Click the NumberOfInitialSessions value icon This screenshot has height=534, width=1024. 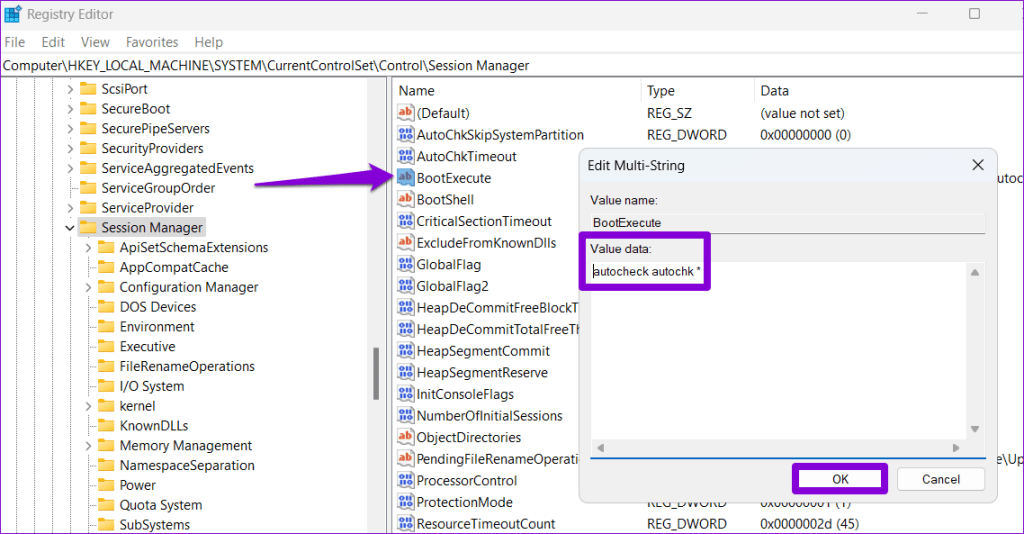click(x=406, y=415)
